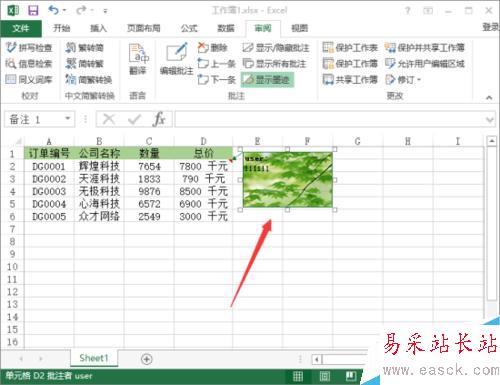Open 简繁转换 dialog
The image size is (500, 385).
(89, 79)
